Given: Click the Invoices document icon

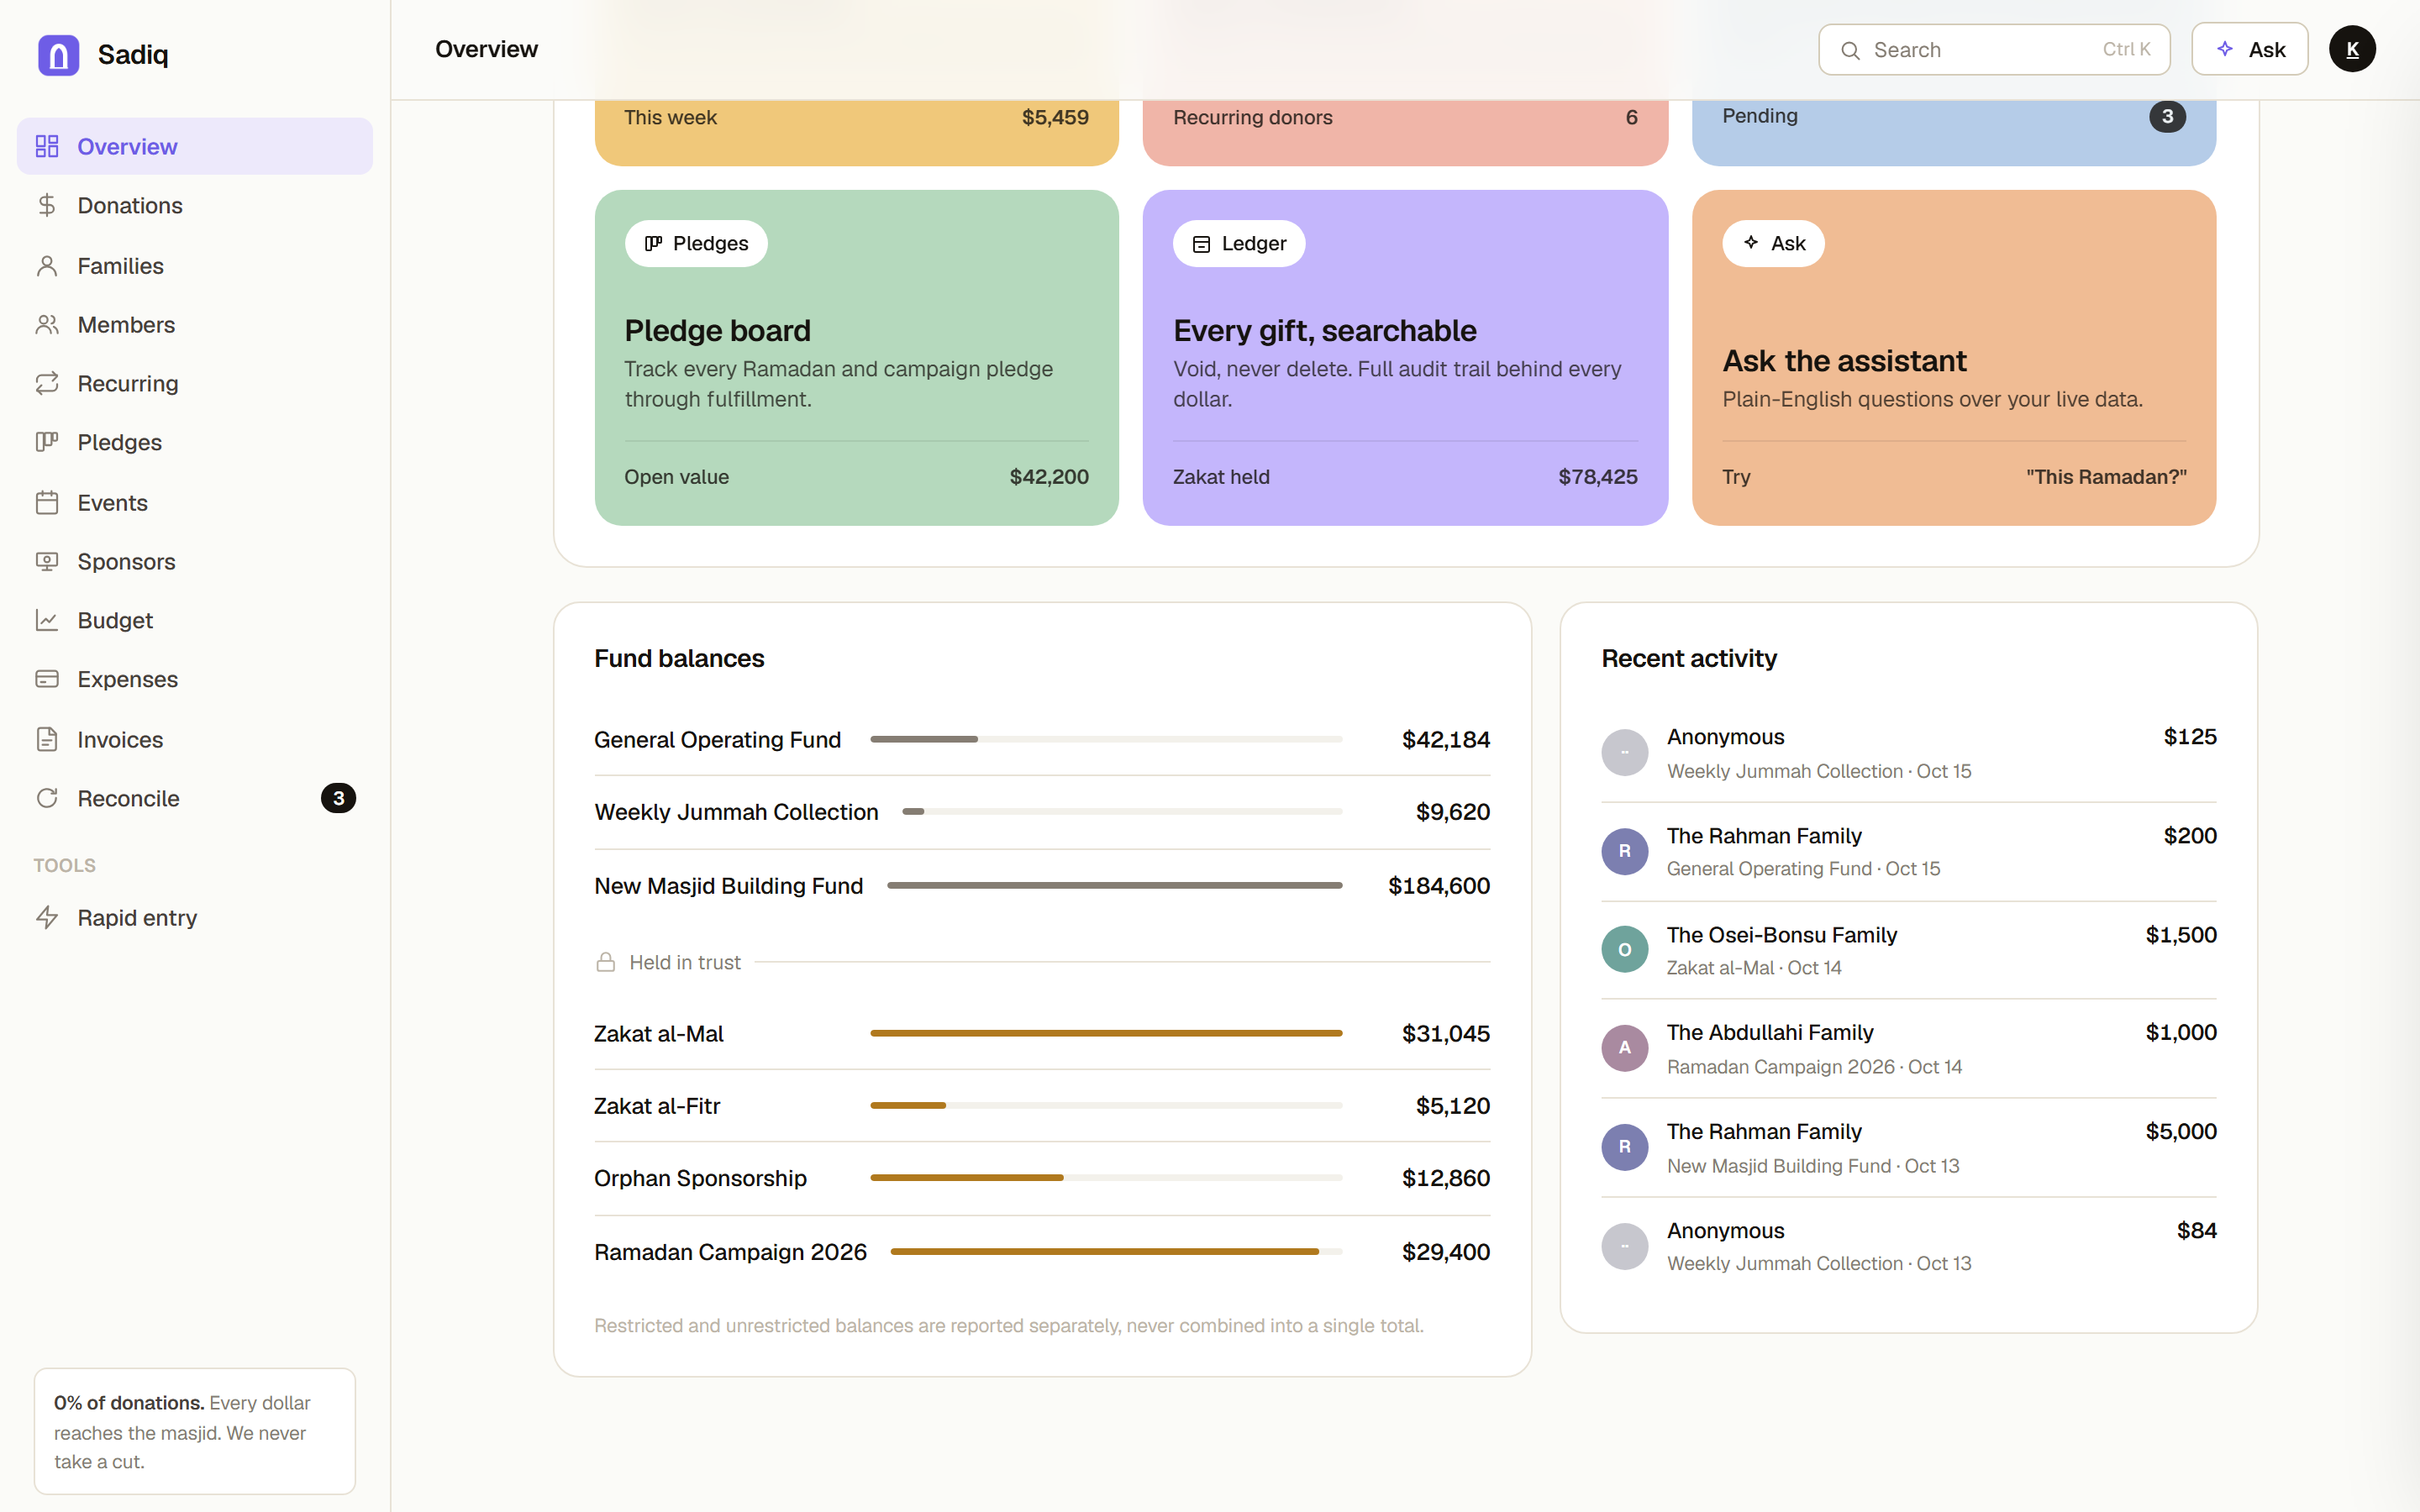Looking at the screenshot, I should [x=47, y=739].
